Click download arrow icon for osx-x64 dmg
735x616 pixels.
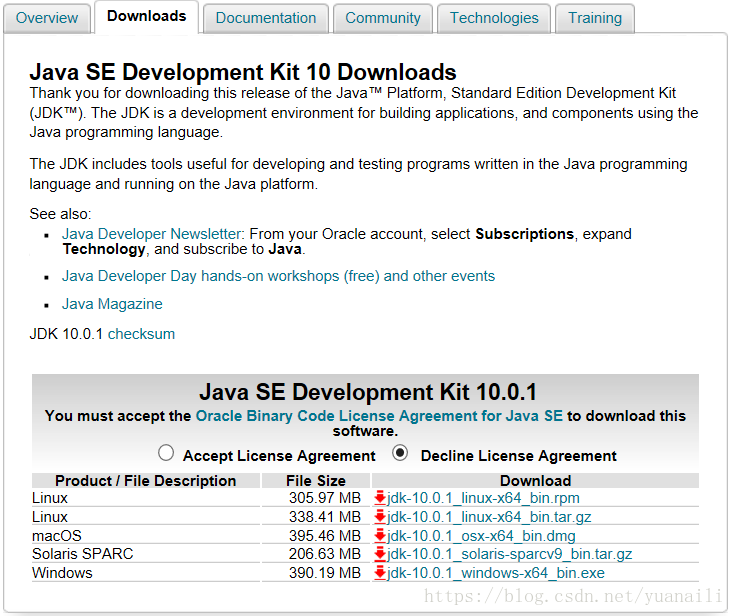(380, 535)
